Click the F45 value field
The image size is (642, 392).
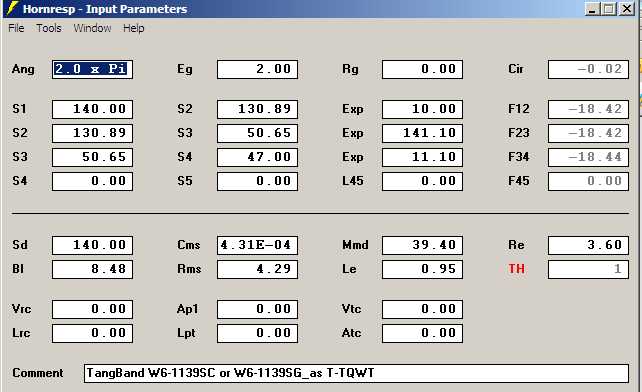(x=588, y=181)
